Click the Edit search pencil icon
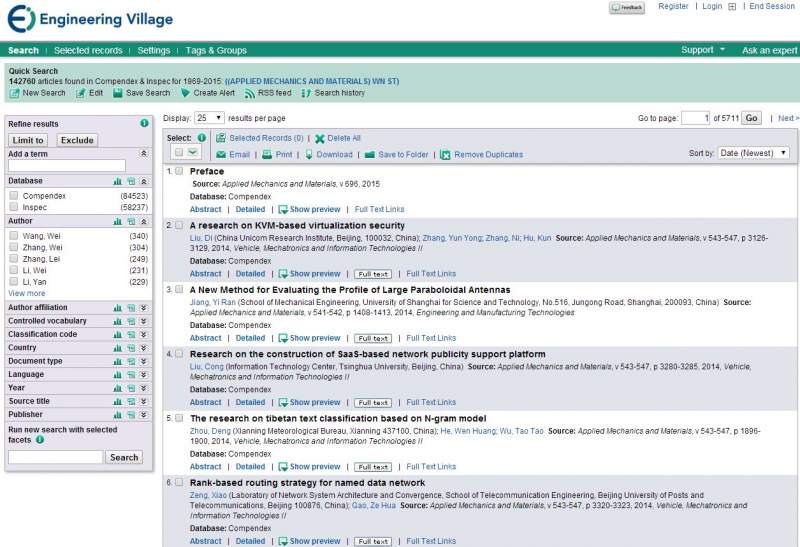This screenshot has height=547, width=800. 80,93
